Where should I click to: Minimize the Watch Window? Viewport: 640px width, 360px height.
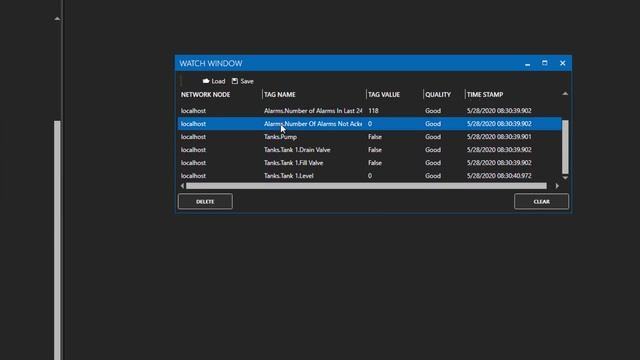point(527,64)
